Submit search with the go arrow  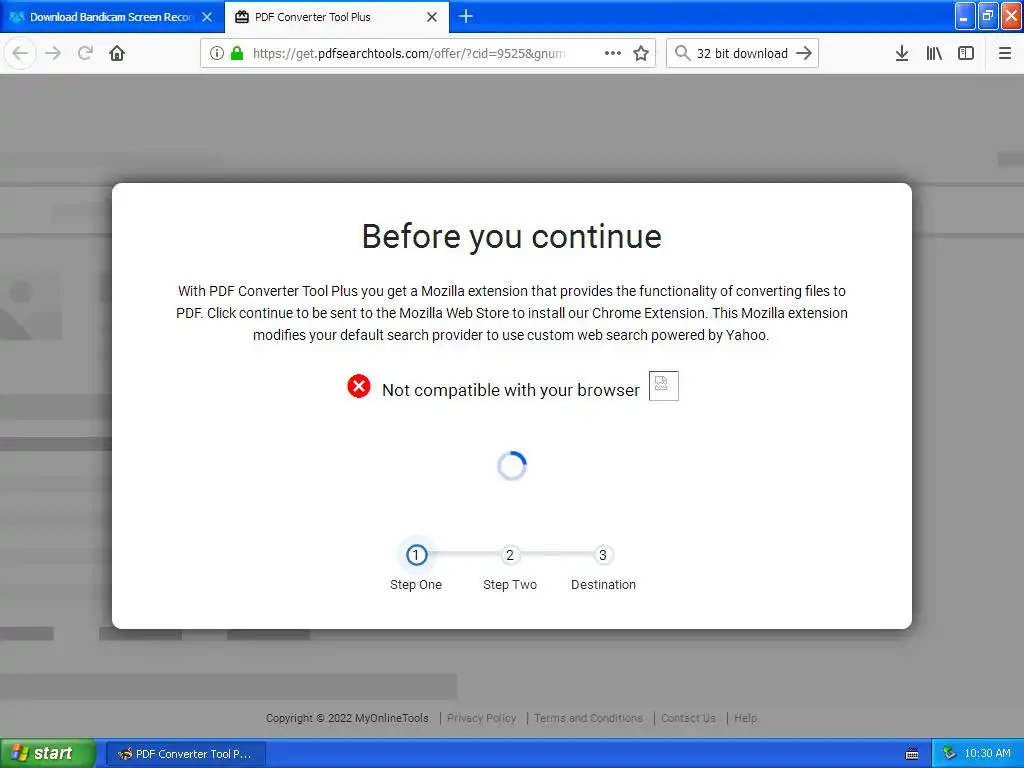coord(804,54)
